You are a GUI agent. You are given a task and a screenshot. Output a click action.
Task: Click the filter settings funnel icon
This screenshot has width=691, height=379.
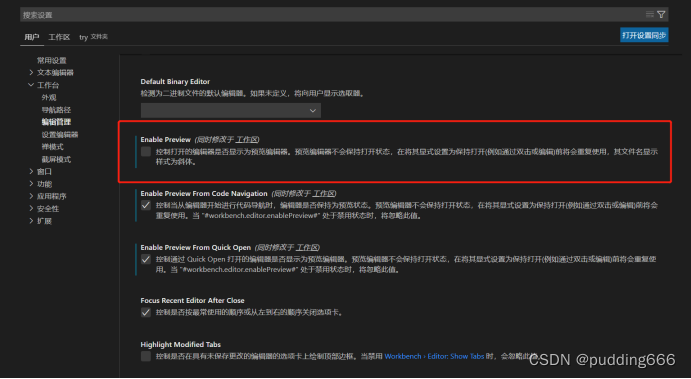tap(661, 15)
